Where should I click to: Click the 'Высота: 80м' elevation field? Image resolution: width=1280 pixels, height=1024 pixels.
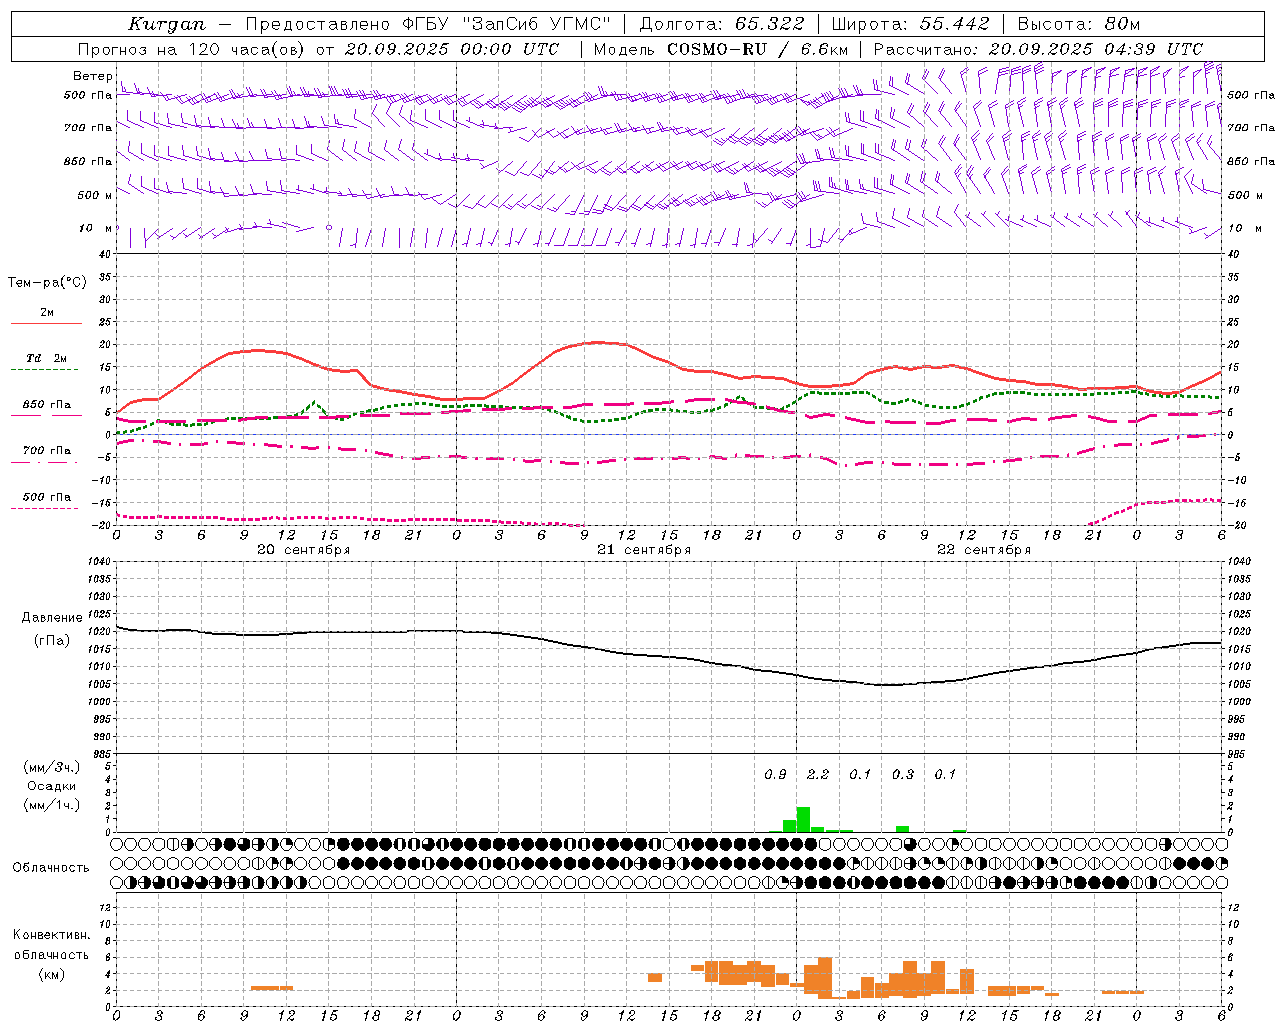pos(1078,24)
